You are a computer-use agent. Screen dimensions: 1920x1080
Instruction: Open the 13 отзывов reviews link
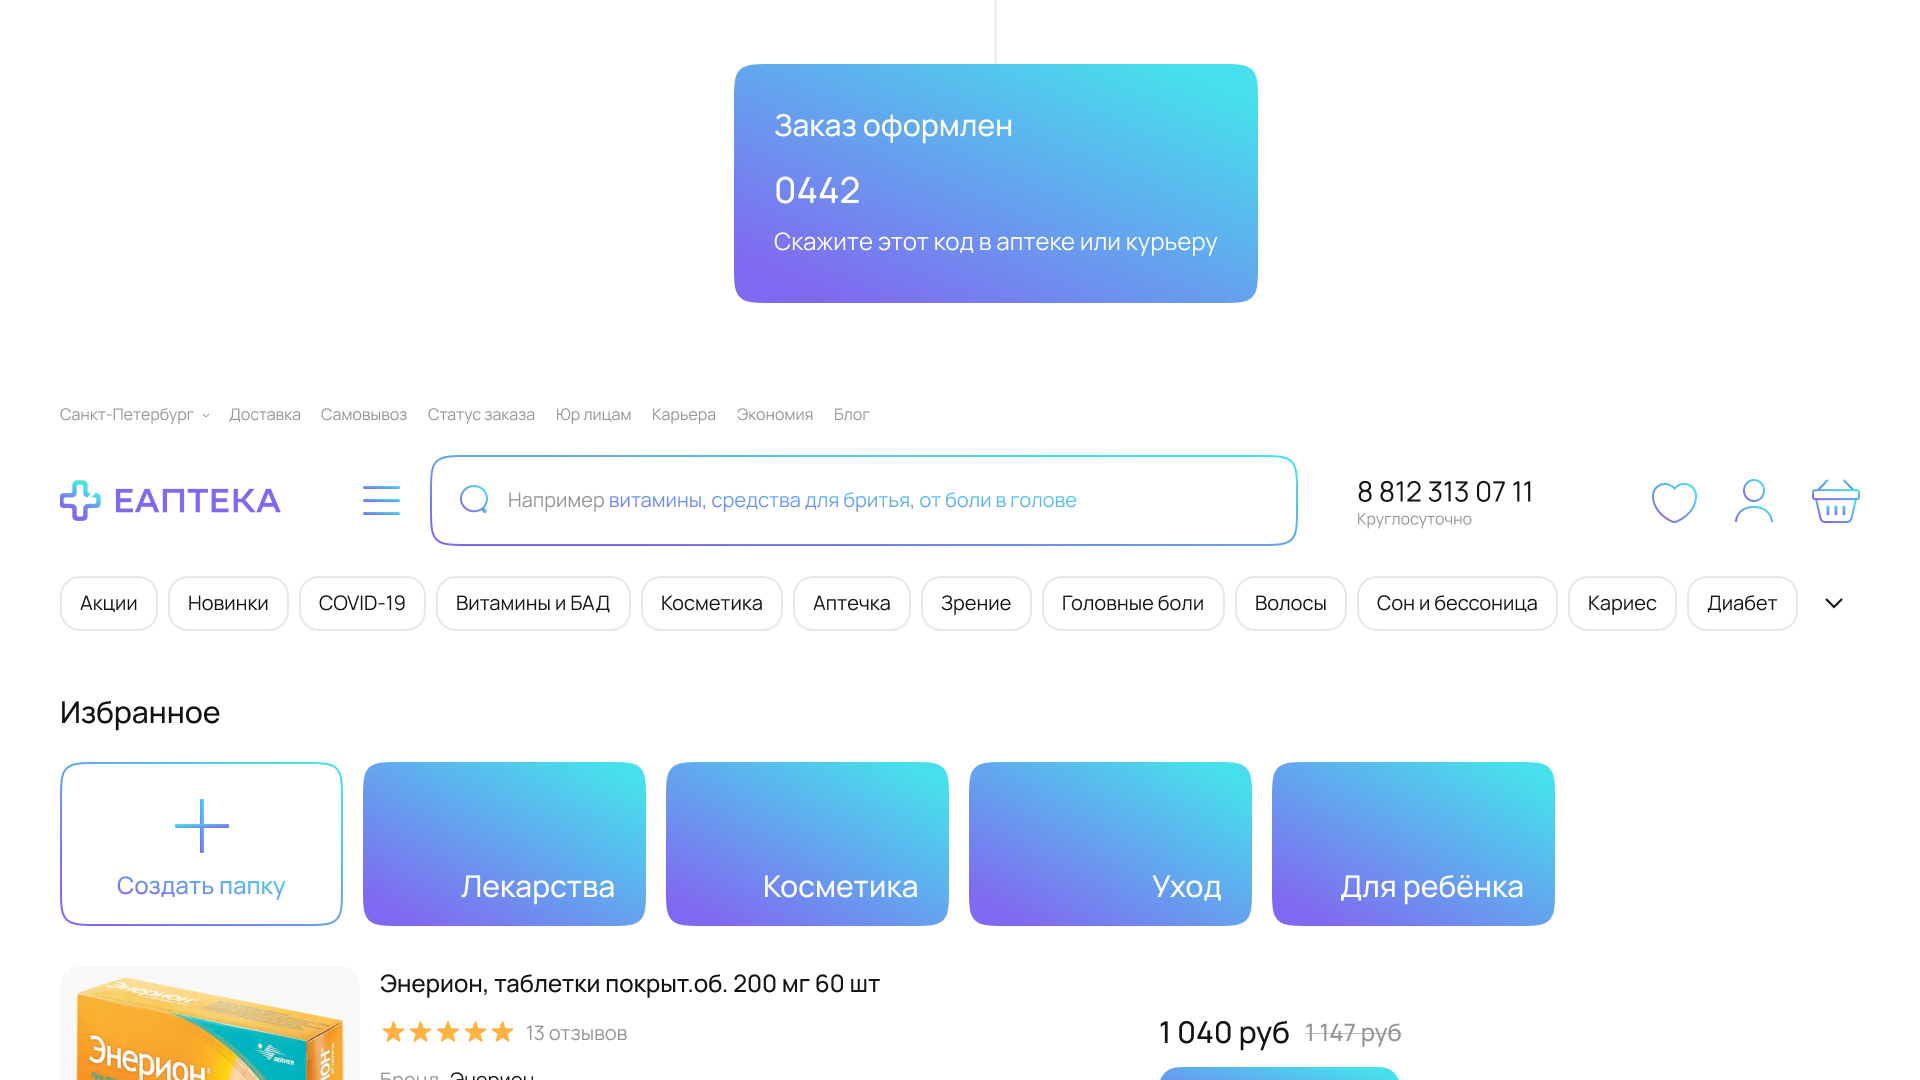(576, 1033)
